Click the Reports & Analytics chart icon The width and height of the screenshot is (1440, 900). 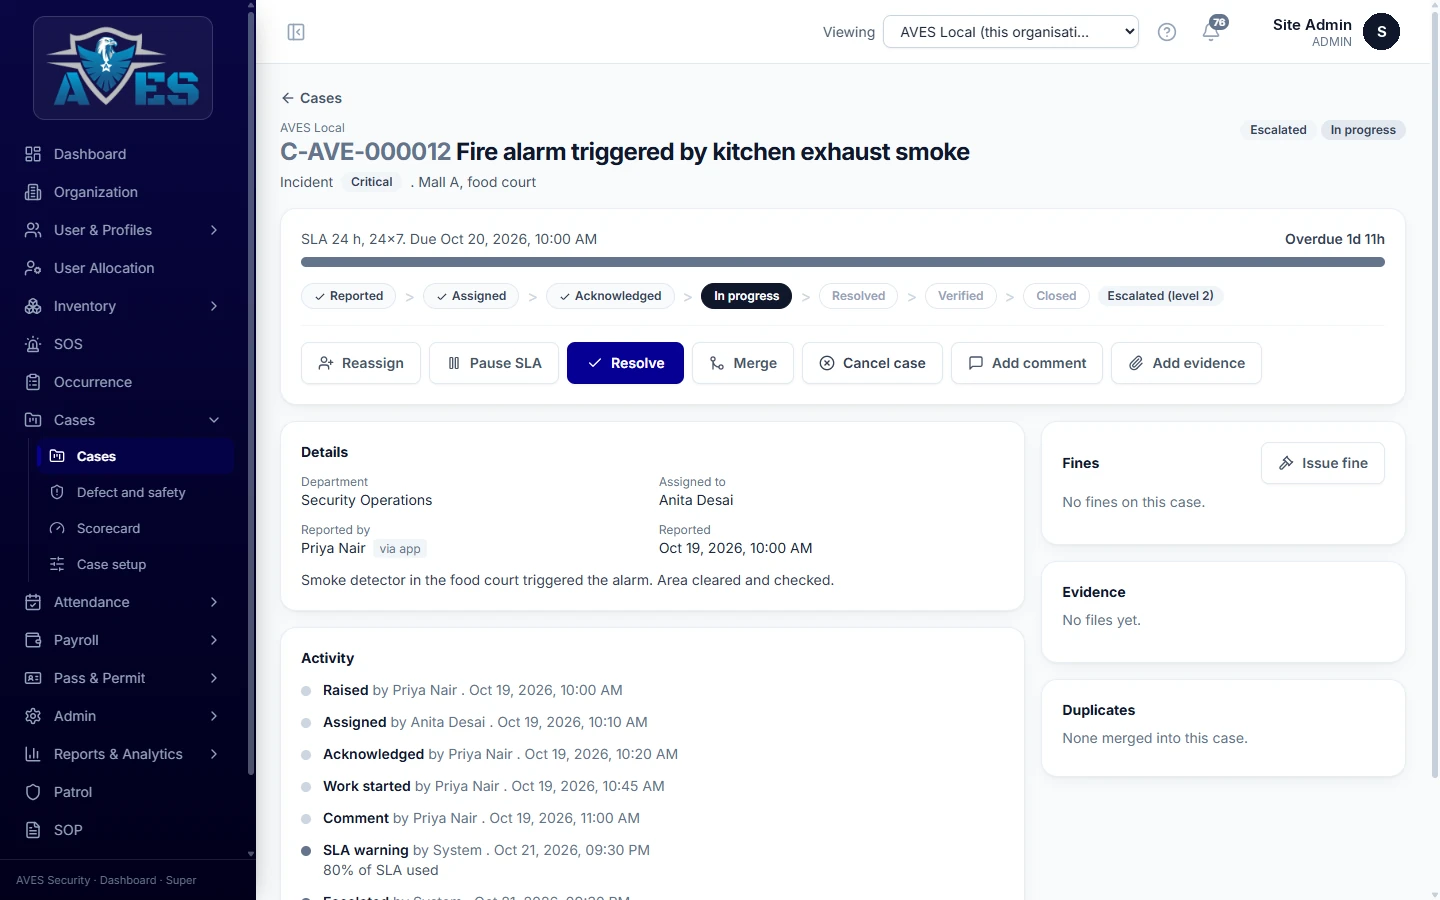click(33, 754)
